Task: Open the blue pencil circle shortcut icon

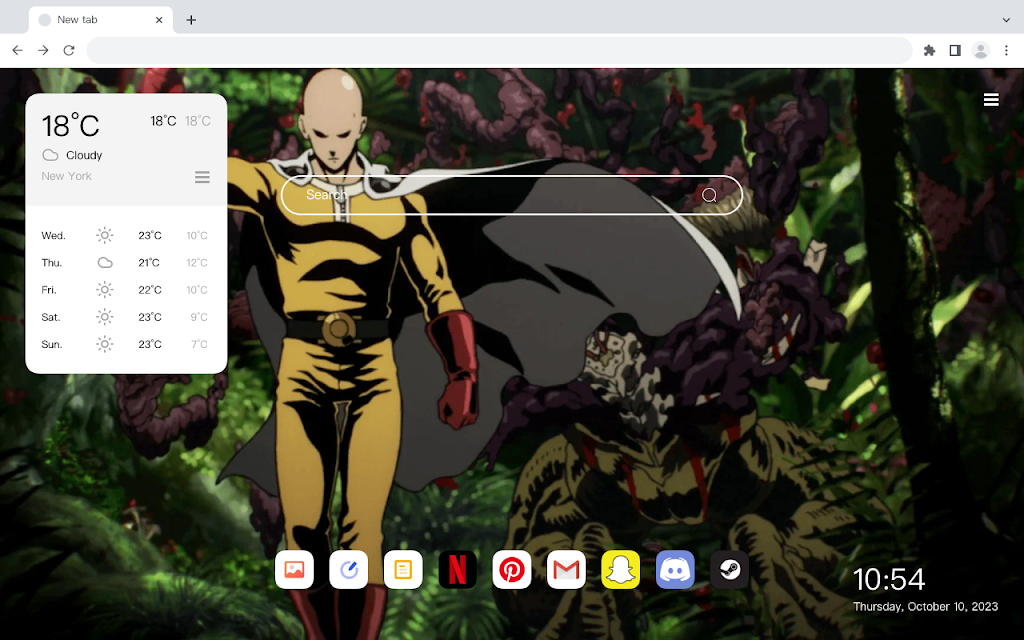Action: click(x=349, y=569)
